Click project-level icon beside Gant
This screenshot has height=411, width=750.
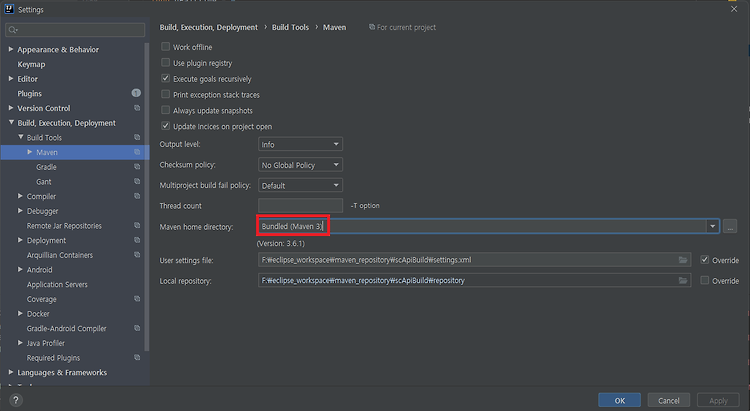[x=137, y=181]
